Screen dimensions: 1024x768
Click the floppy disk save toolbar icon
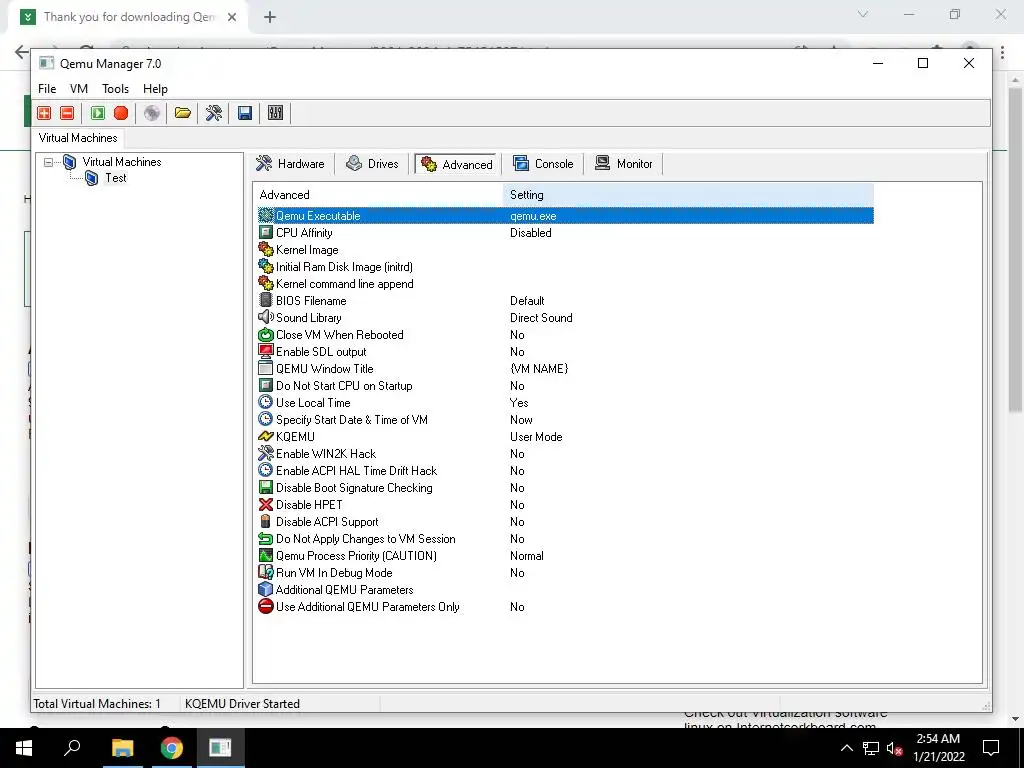click(245, 113)
